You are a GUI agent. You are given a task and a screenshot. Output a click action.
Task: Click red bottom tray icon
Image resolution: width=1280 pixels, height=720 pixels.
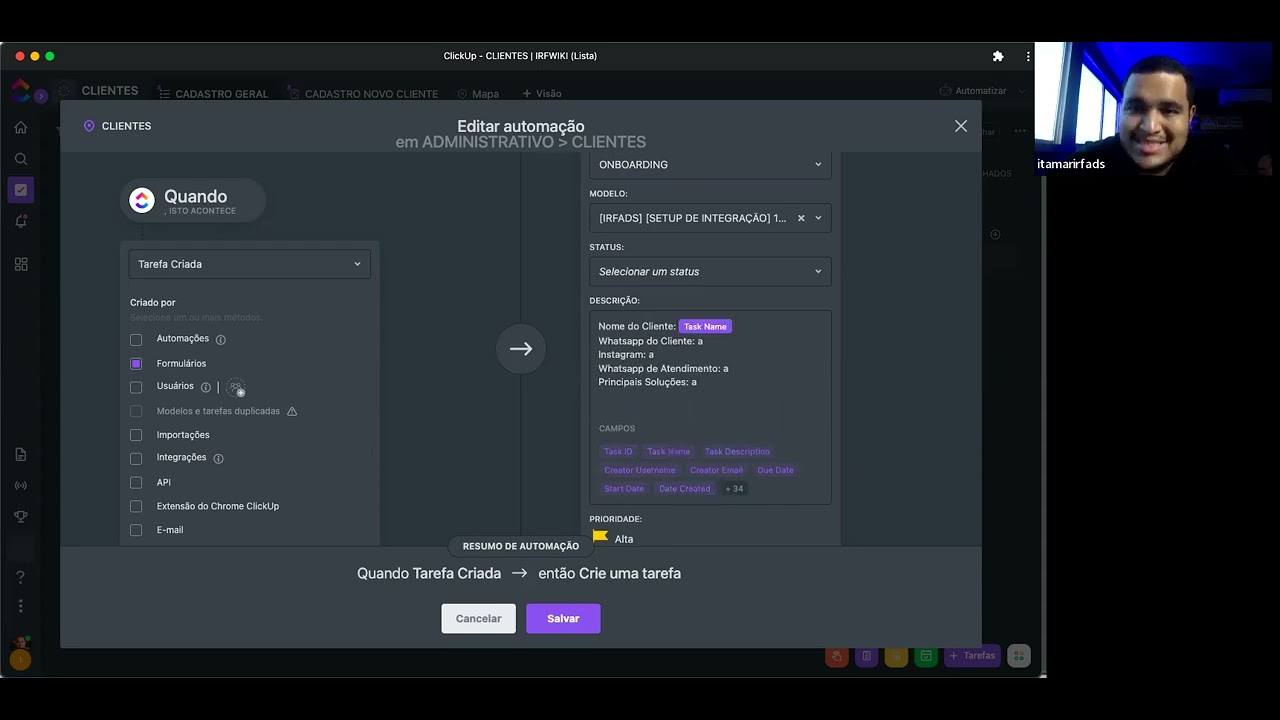click(837, 656)
